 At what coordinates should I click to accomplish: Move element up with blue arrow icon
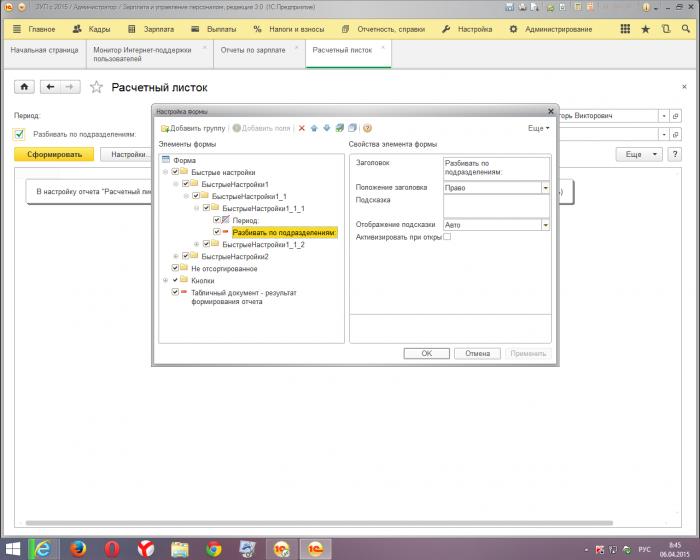coord(314,129)
